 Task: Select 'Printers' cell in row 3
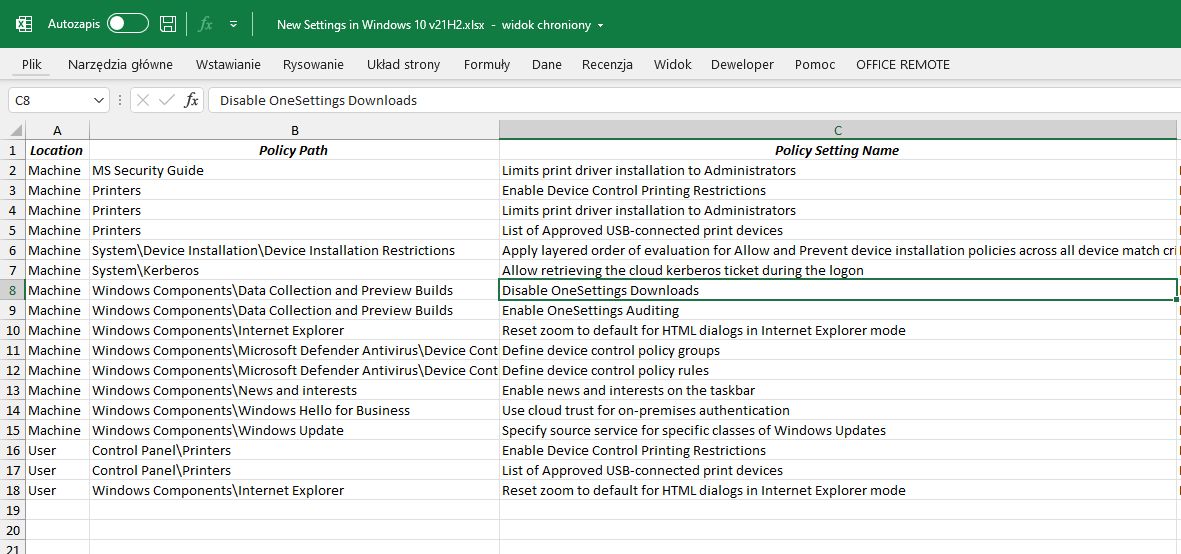pos(294,190)
